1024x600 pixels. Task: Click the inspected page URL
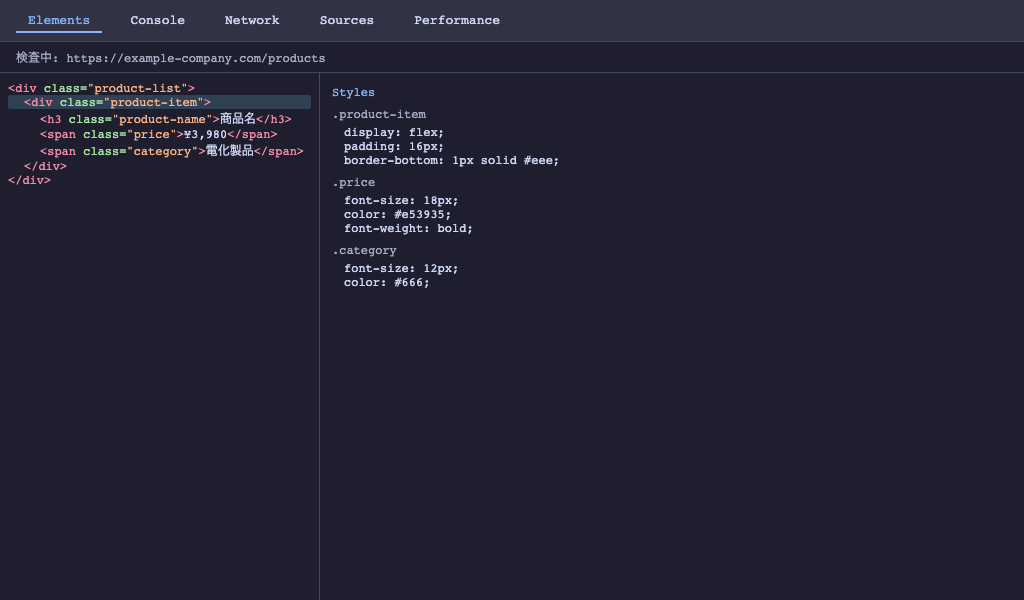[195, 58]
